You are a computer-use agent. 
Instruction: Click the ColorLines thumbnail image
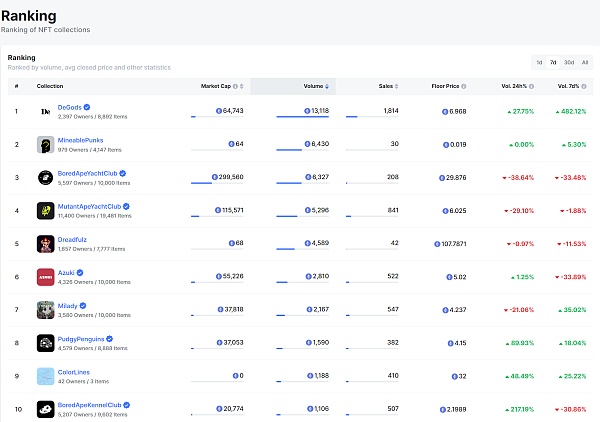coord(45,376)
